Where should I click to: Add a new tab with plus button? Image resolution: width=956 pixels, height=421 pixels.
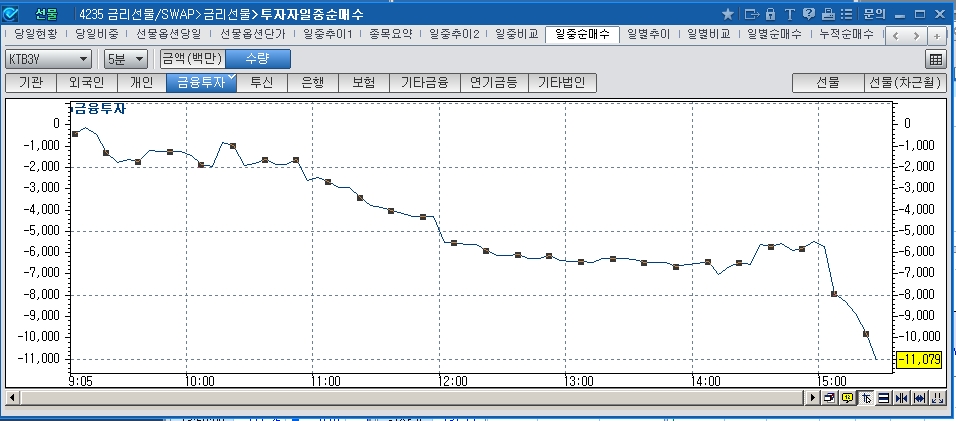pos(937,36)
